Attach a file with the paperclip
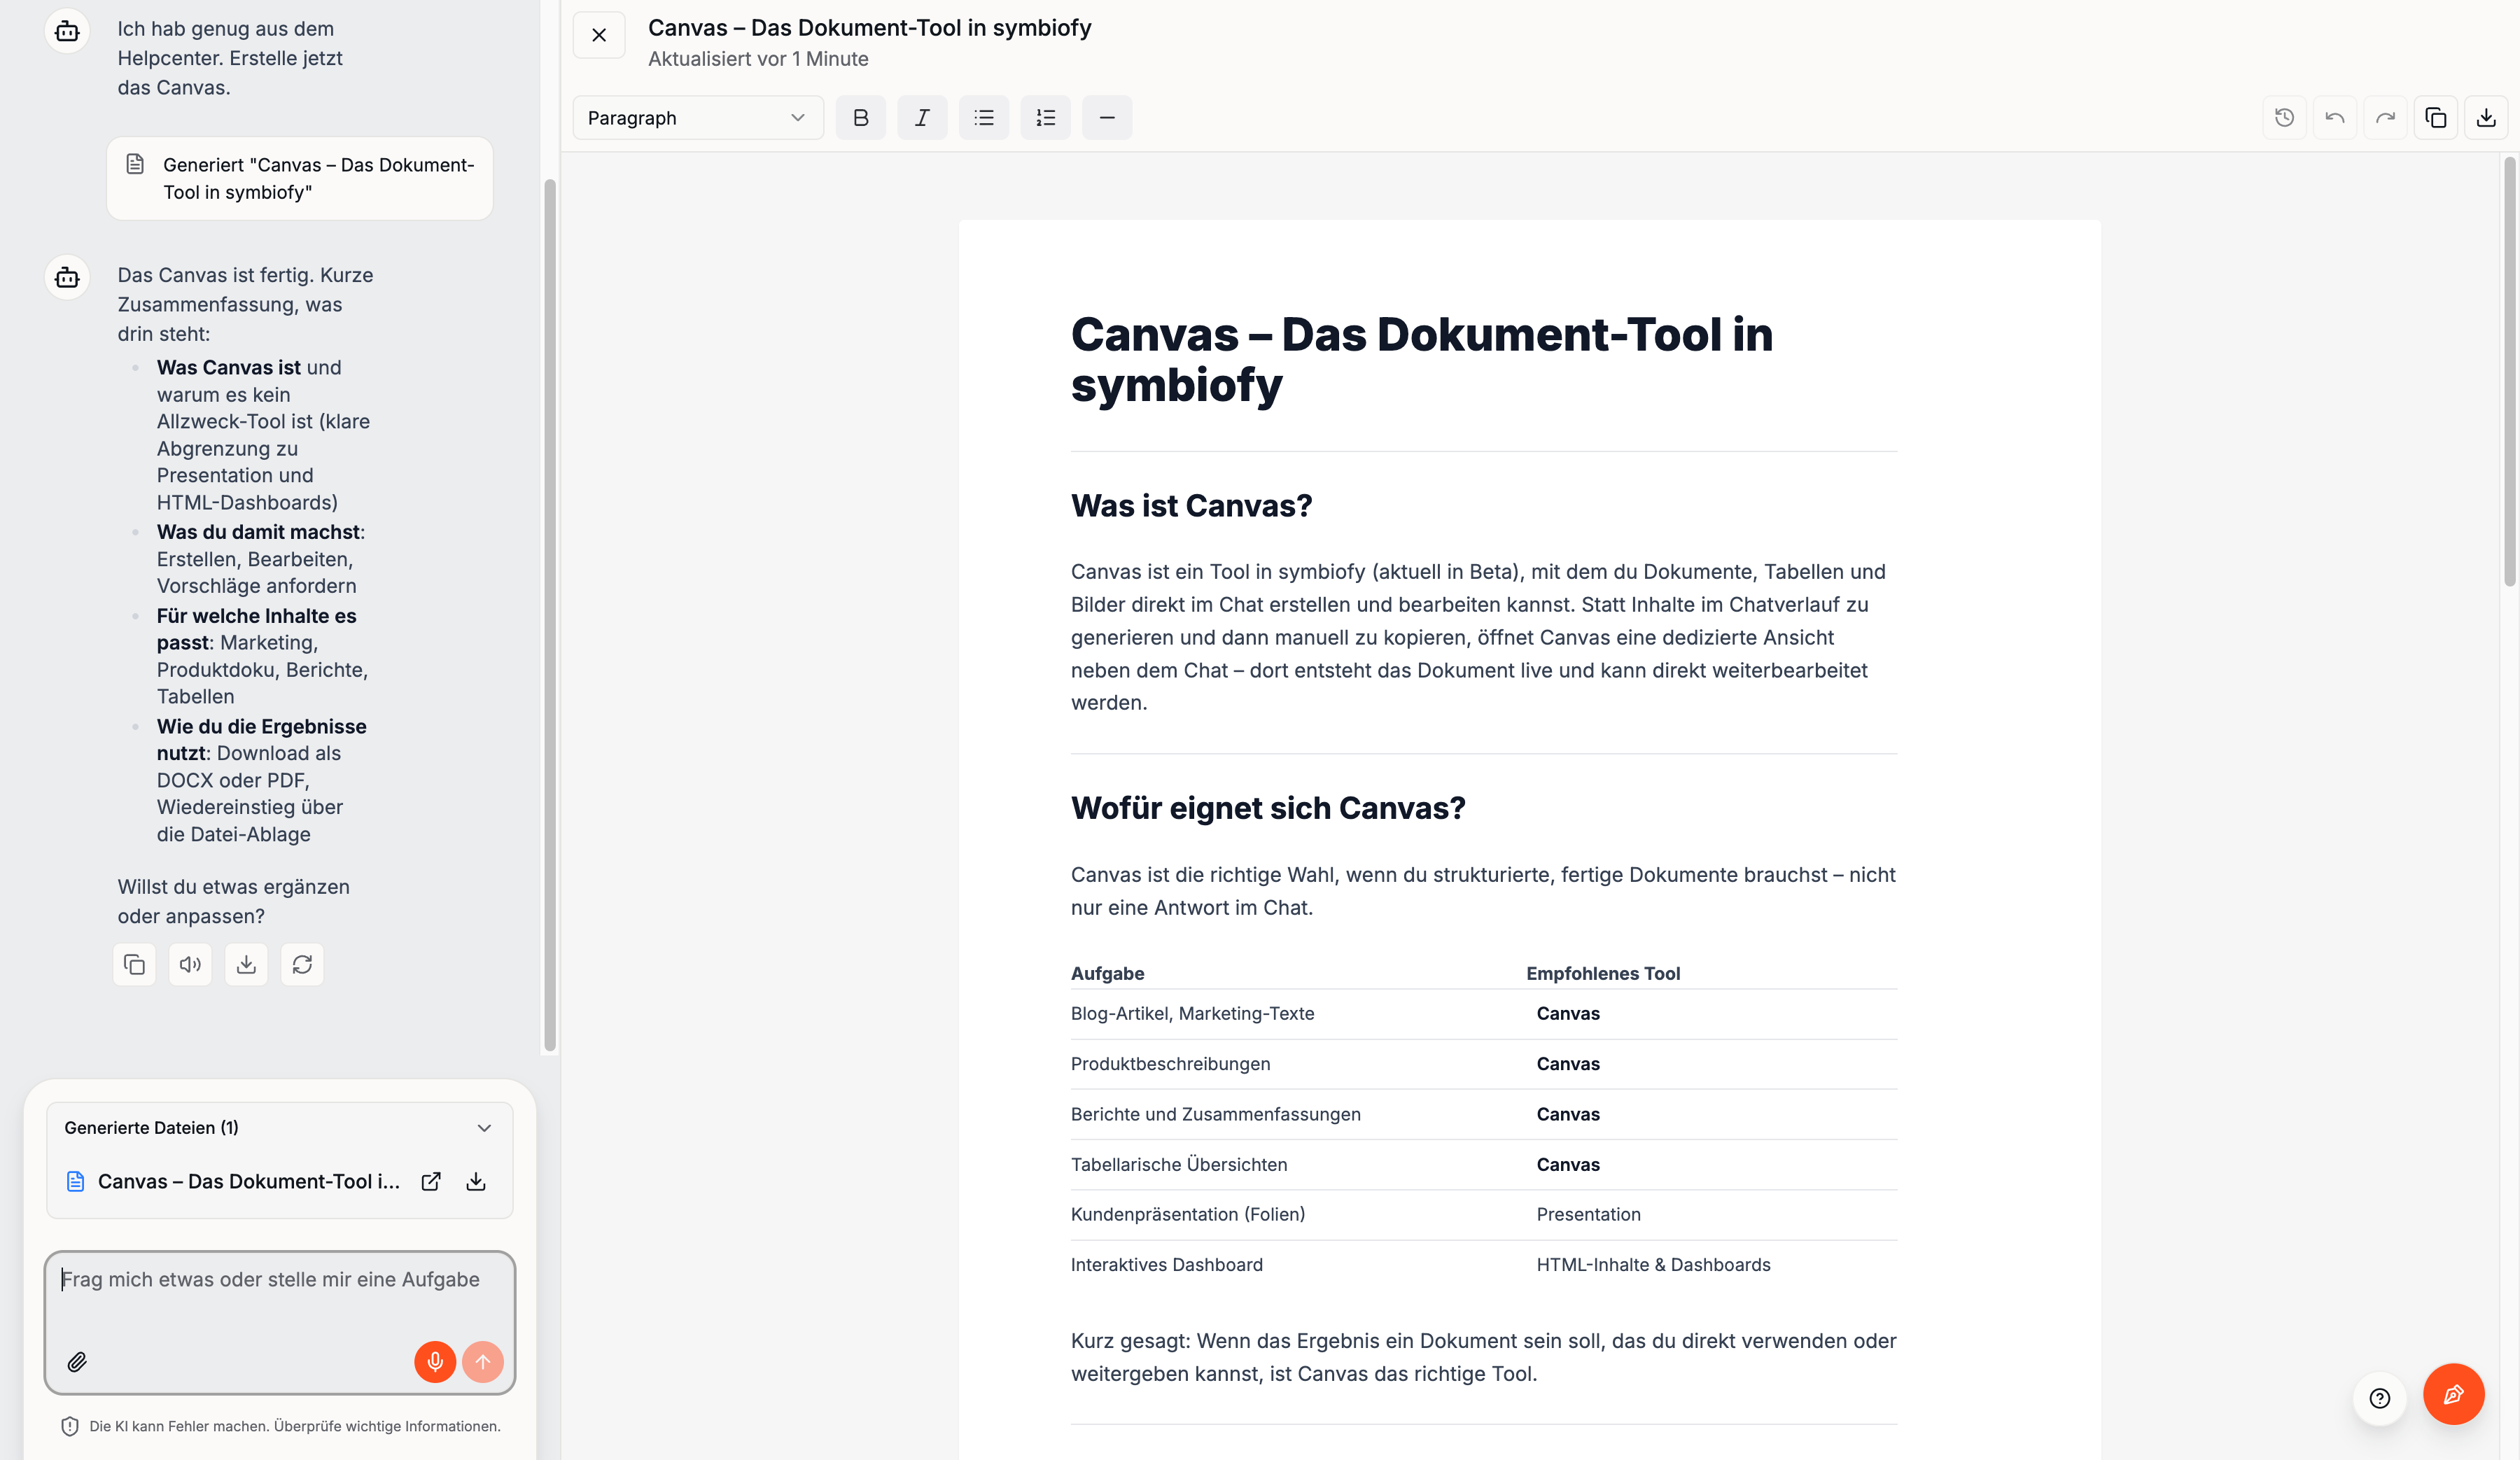 coord(77,1362)
